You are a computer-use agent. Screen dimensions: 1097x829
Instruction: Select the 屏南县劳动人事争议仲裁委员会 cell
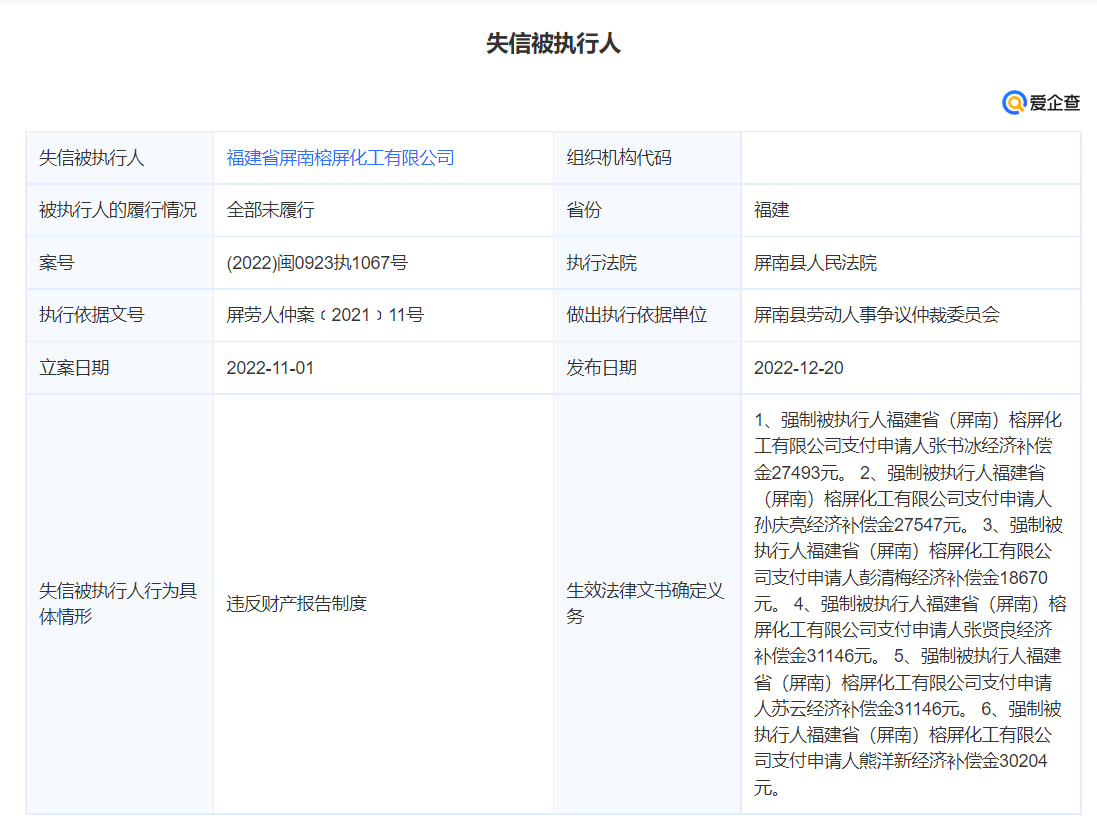coord(876,315)
